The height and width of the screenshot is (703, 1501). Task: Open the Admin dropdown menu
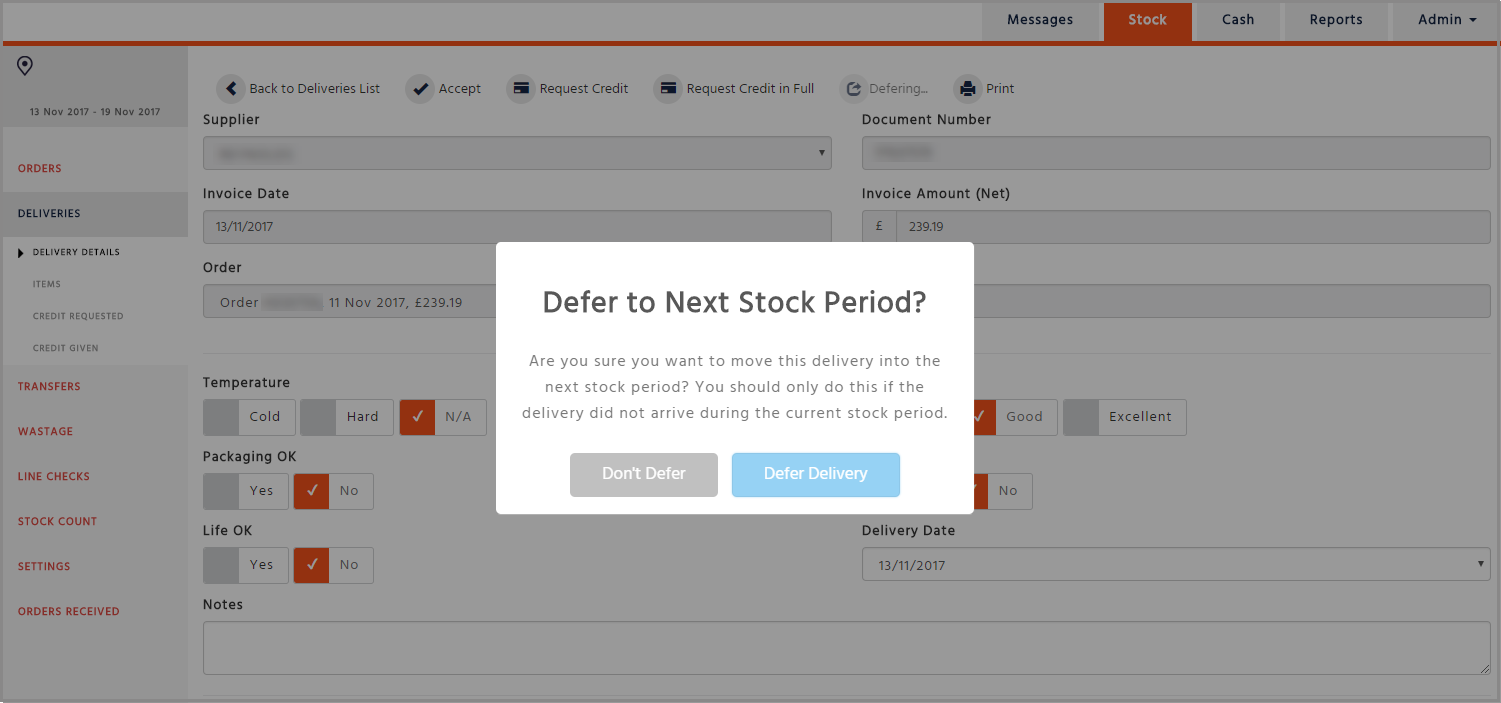coord(1446,20)
